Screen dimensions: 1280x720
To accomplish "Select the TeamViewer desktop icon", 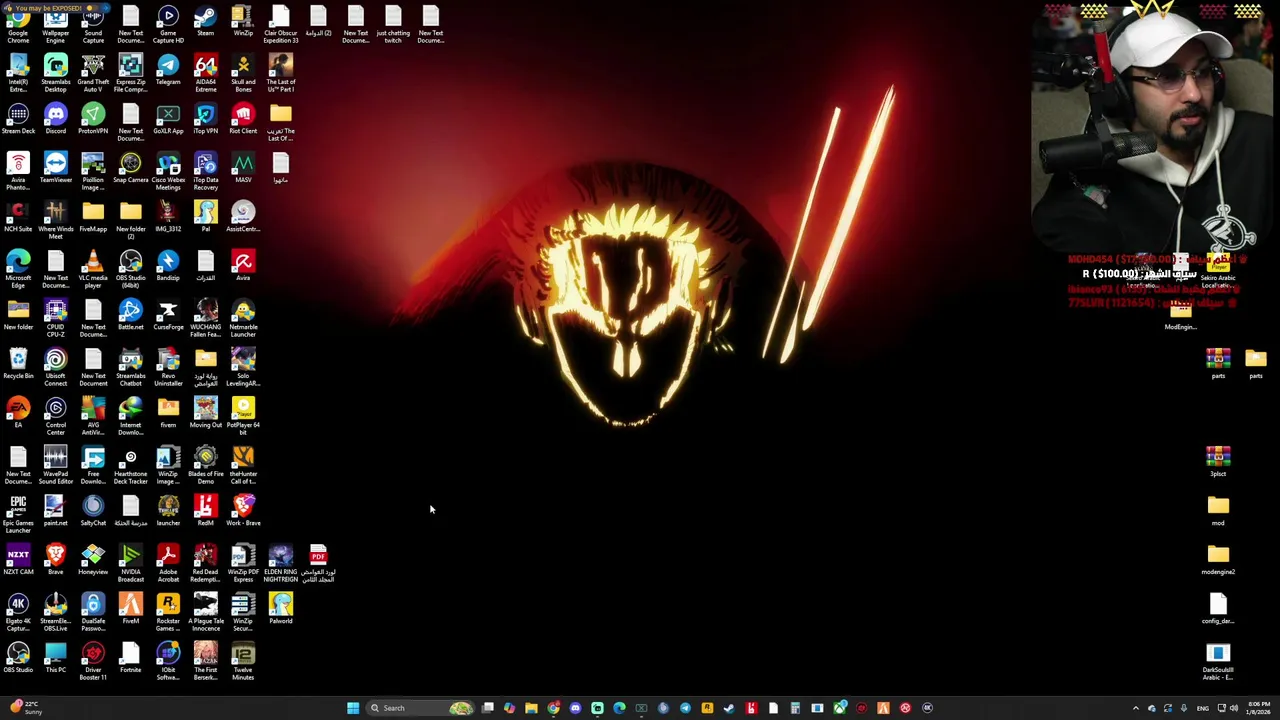I will (x=55, y=168).
